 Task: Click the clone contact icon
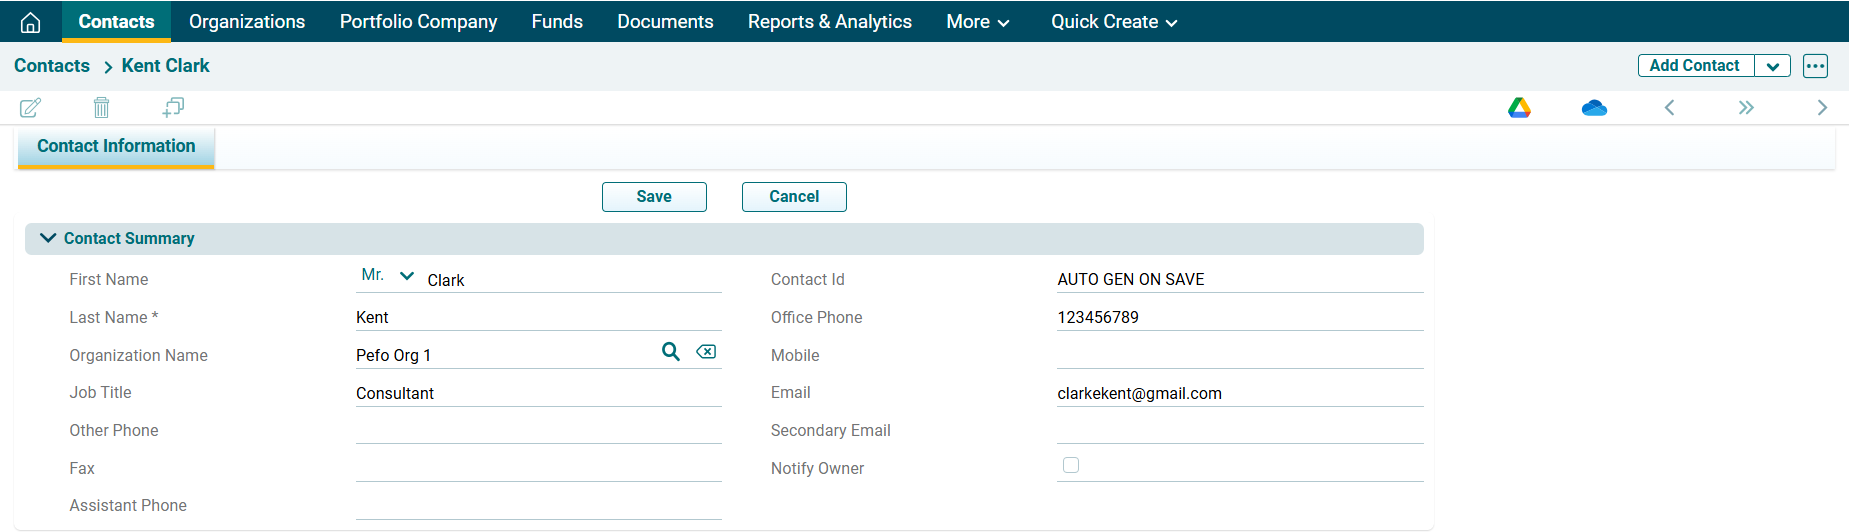173,107
